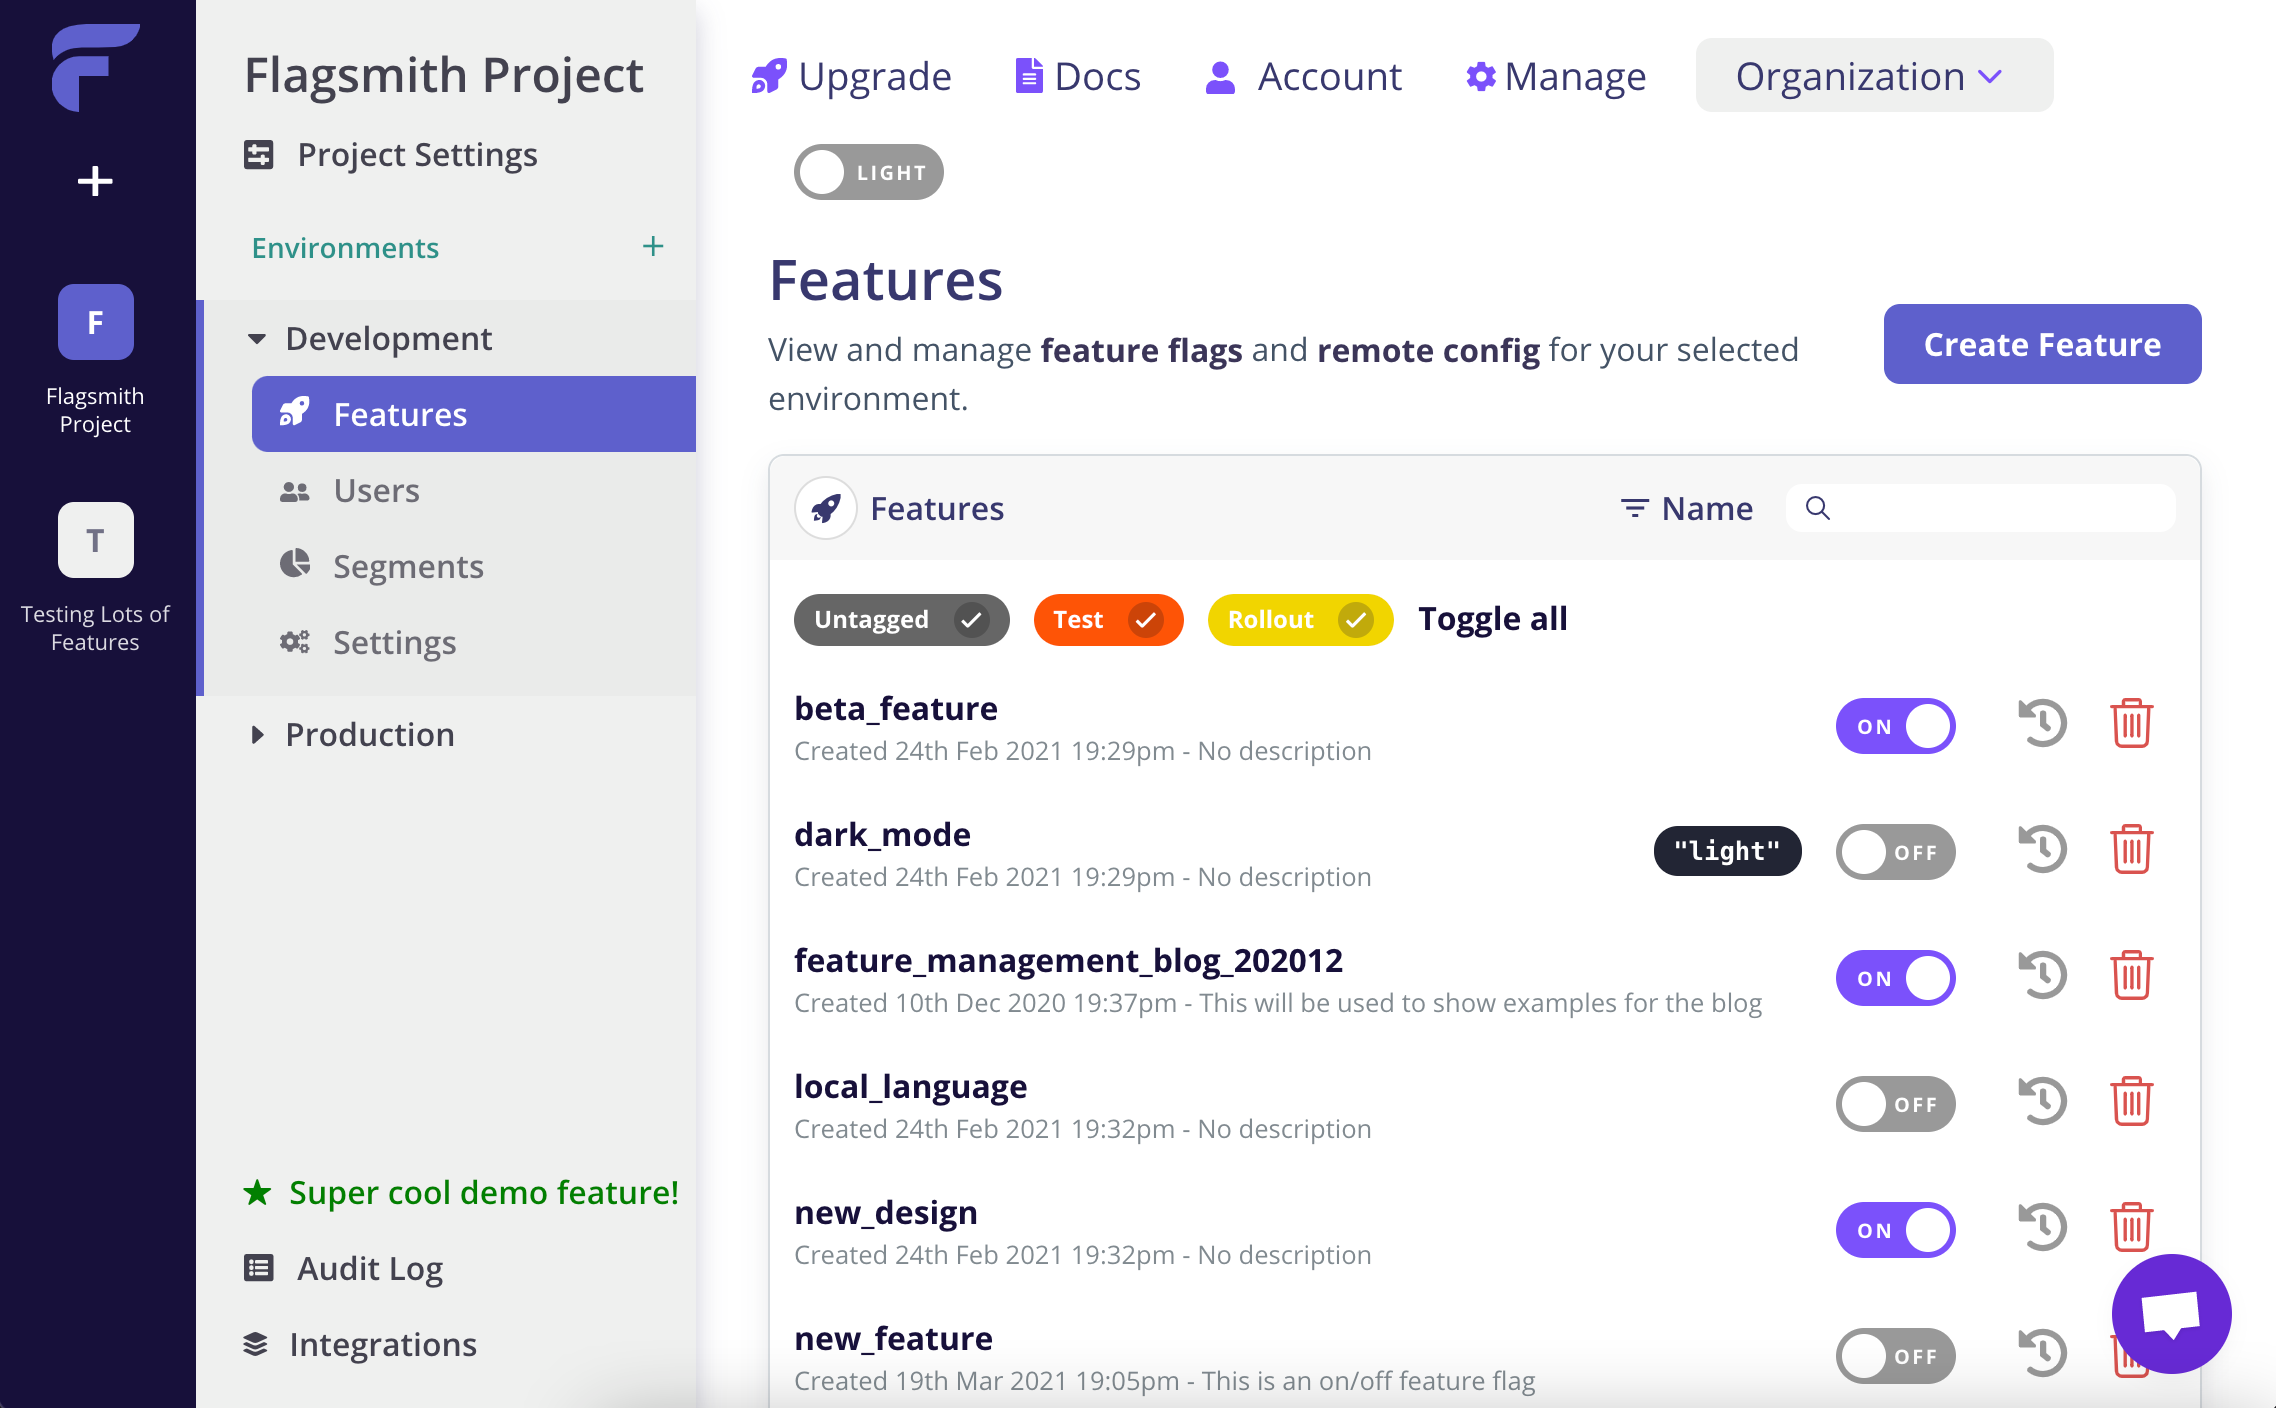Open Testing Lots of Features T tile
Screen dimensions: 2276x1408
click(x=95, y=540)
